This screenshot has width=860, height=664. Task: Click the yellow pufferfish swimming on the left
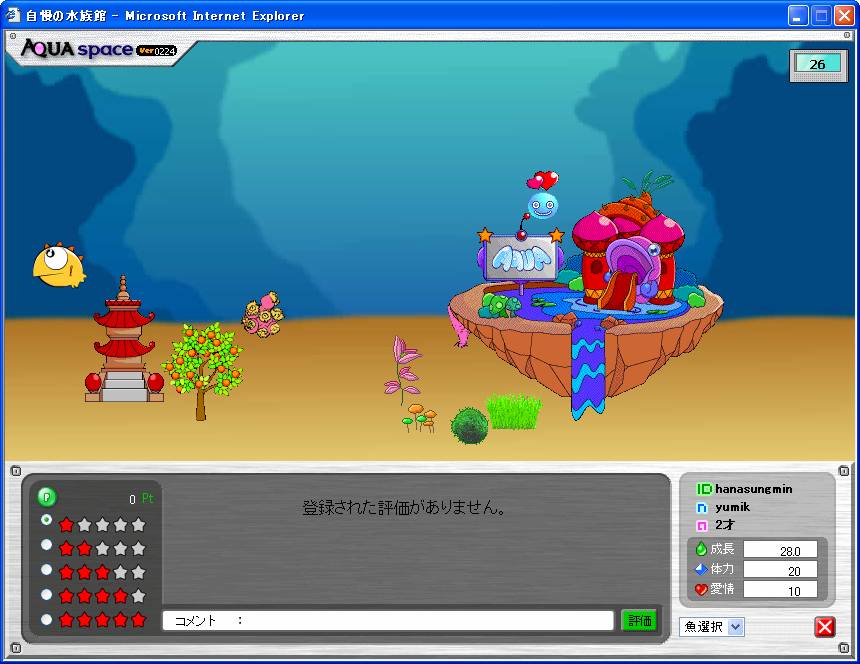pos(57,265)
